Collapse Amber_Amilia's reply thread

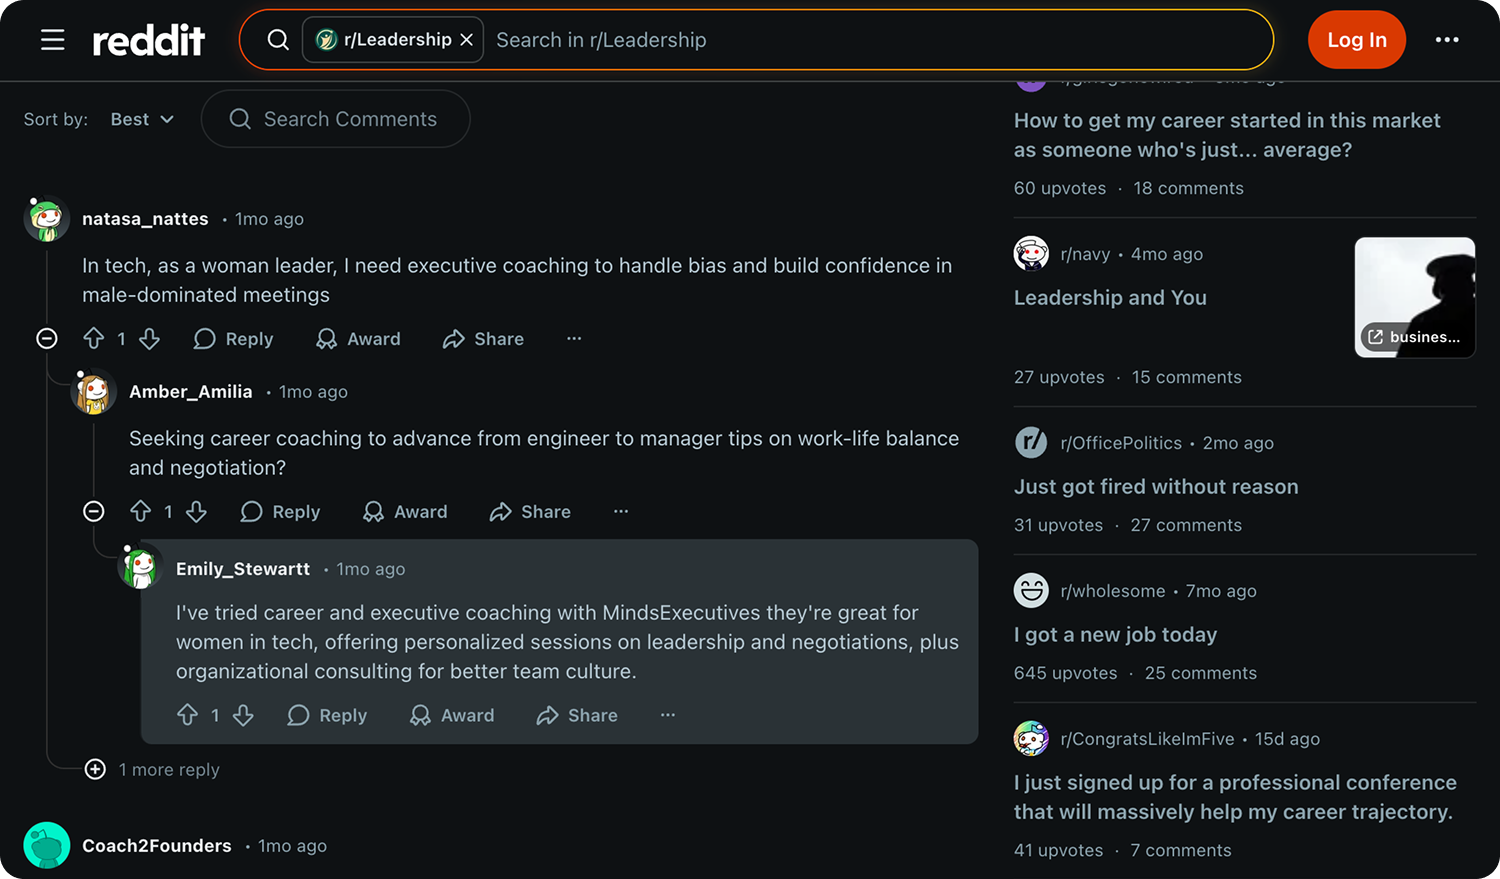click(x=94, y=512)
